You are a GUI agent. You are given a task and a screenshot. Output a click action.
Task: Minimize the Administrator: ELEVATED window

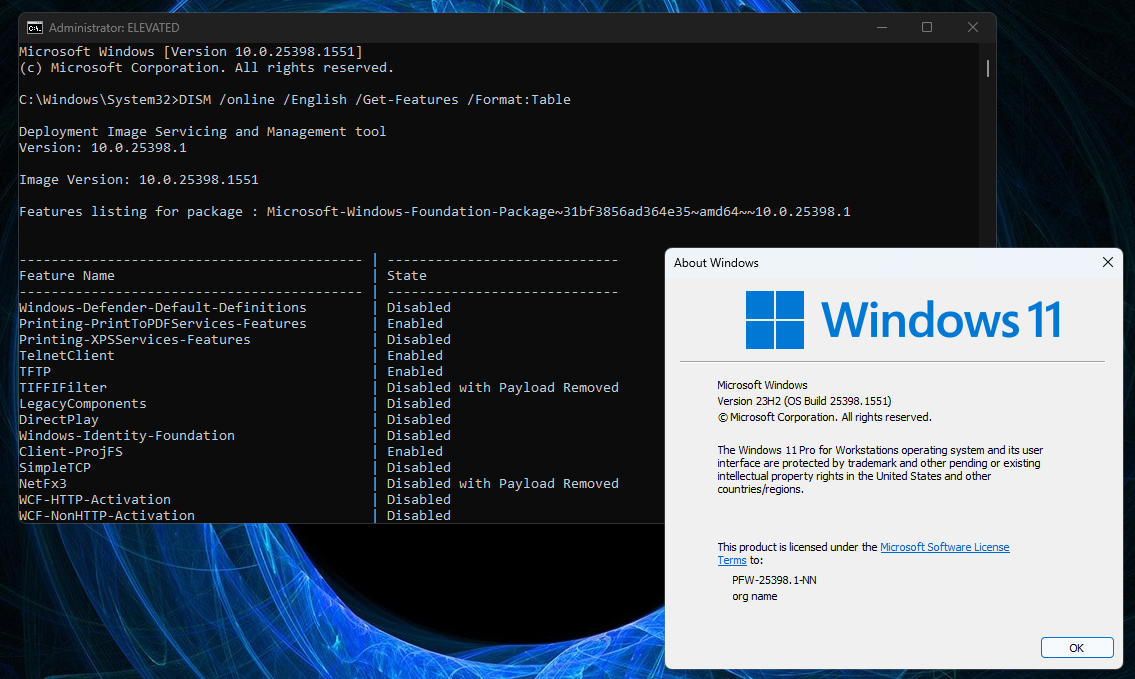(x=882, y=28)
